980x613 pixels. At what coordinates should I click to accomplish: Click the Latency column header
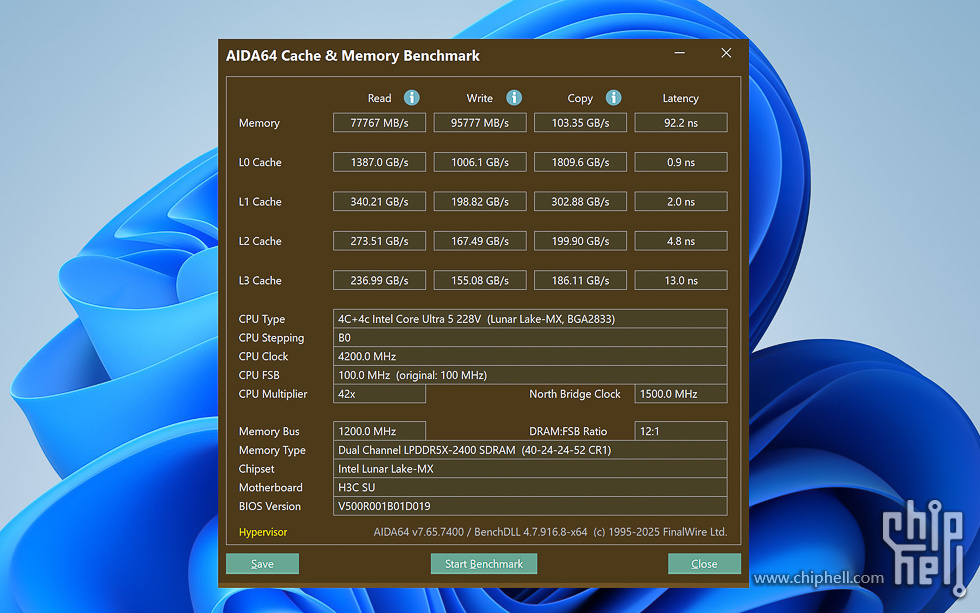click(x=681, y=98)
